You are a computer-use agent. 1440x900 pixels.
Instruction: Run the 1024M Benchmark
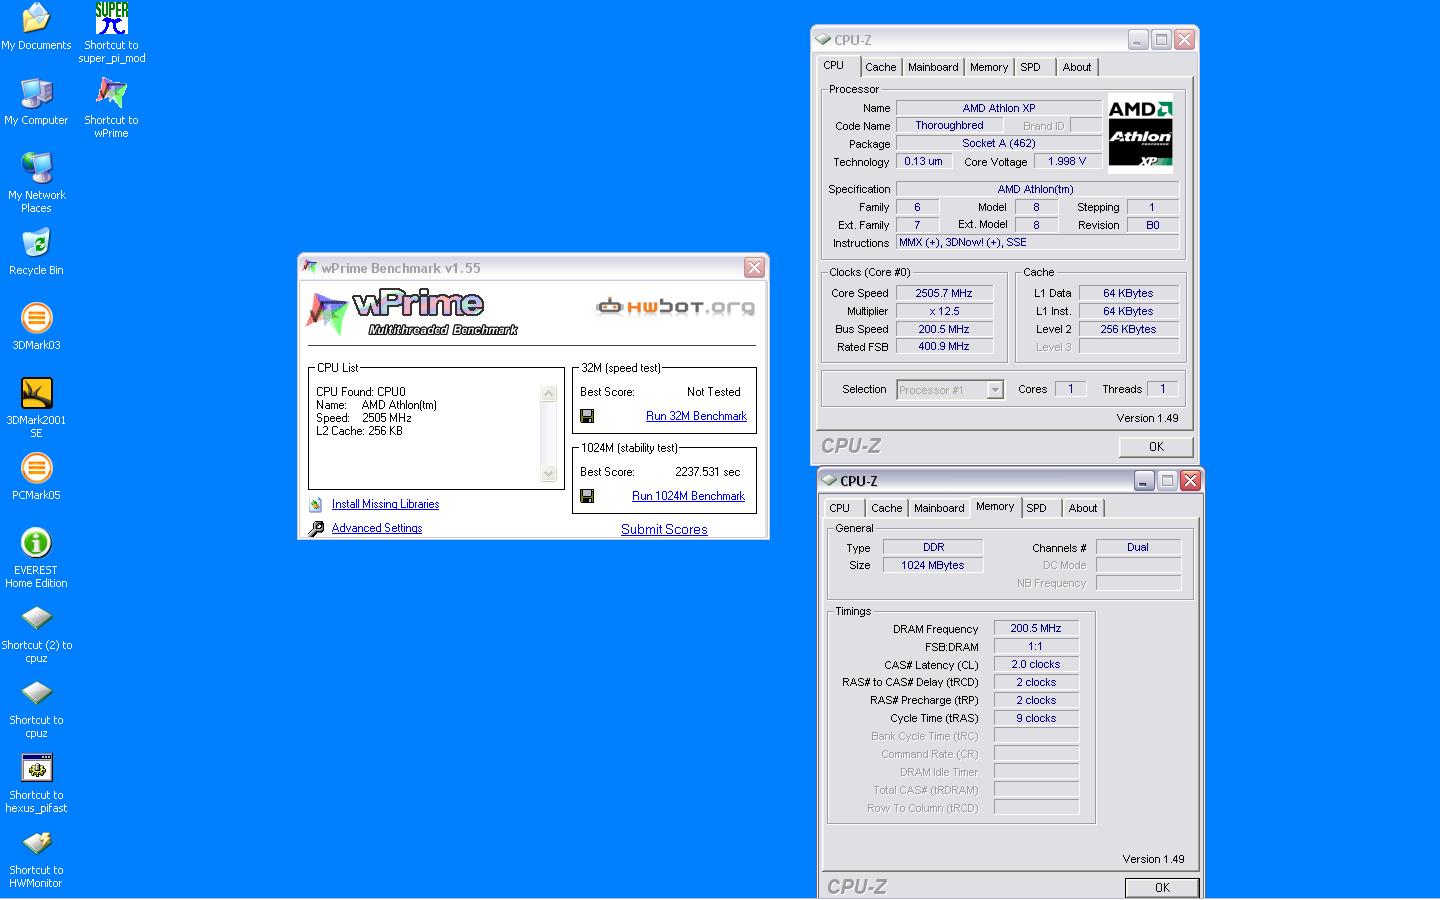(x=688, y=496)
